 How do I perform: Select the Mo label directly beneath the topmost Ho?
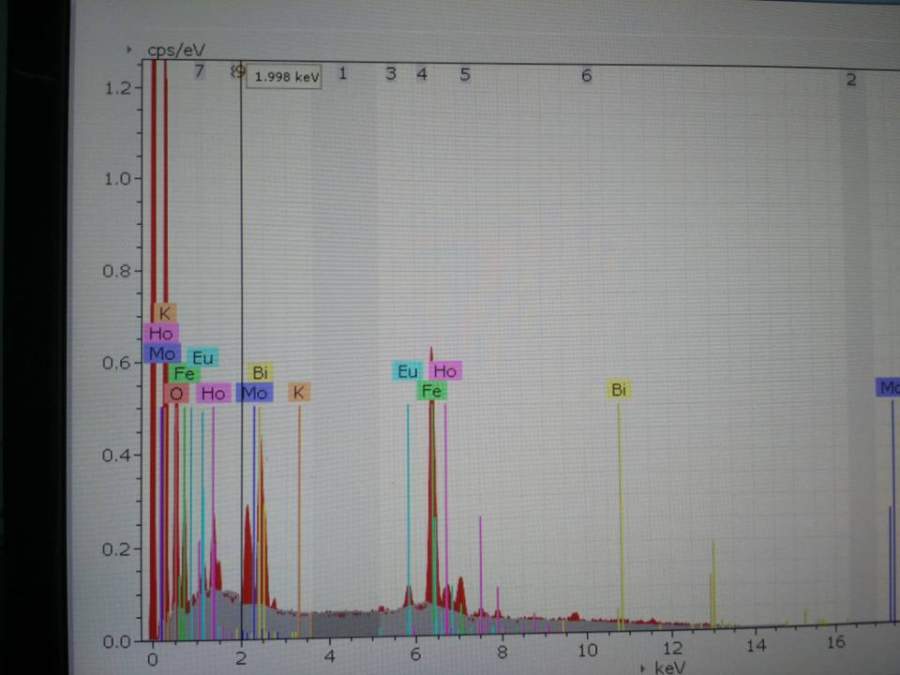pyautogui.click(x=162, y=354)
